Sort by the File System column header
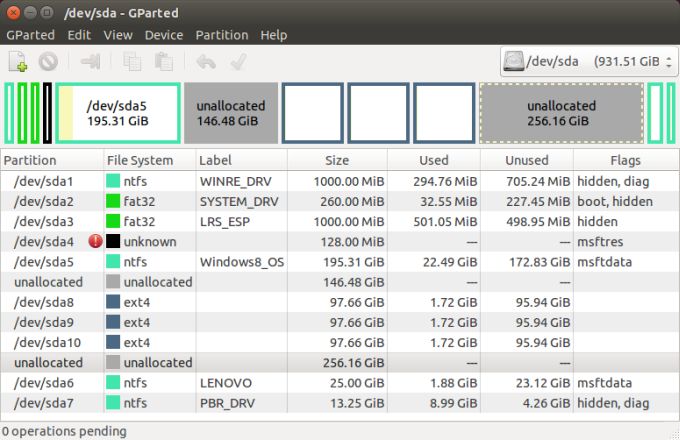The height and width of the screenshot is (440, 680). (140, 160)
